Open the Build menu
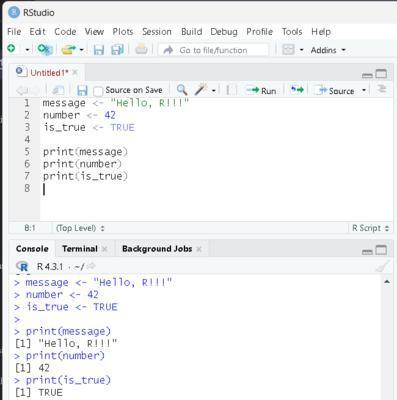Screen dimensions: 397x400 [x=191, y=32]
